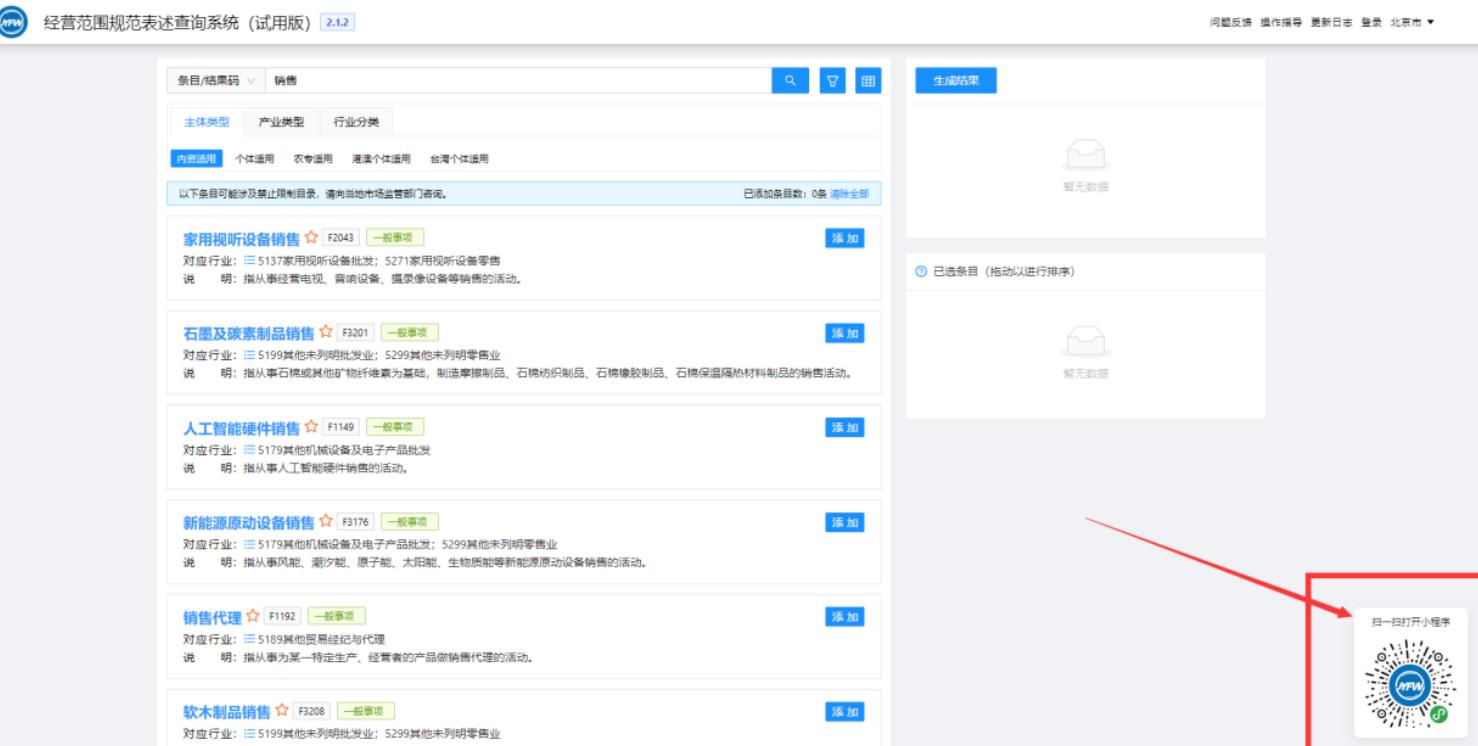Click the mini-program QR code image
The image size is (1478, 746).
coord(1410,685)
